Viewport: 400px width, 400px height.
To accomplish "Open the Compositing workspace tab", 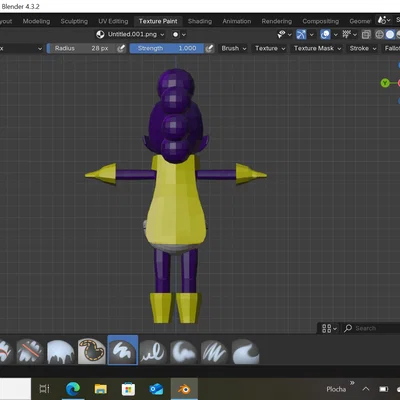I will [x=320, y=21].
